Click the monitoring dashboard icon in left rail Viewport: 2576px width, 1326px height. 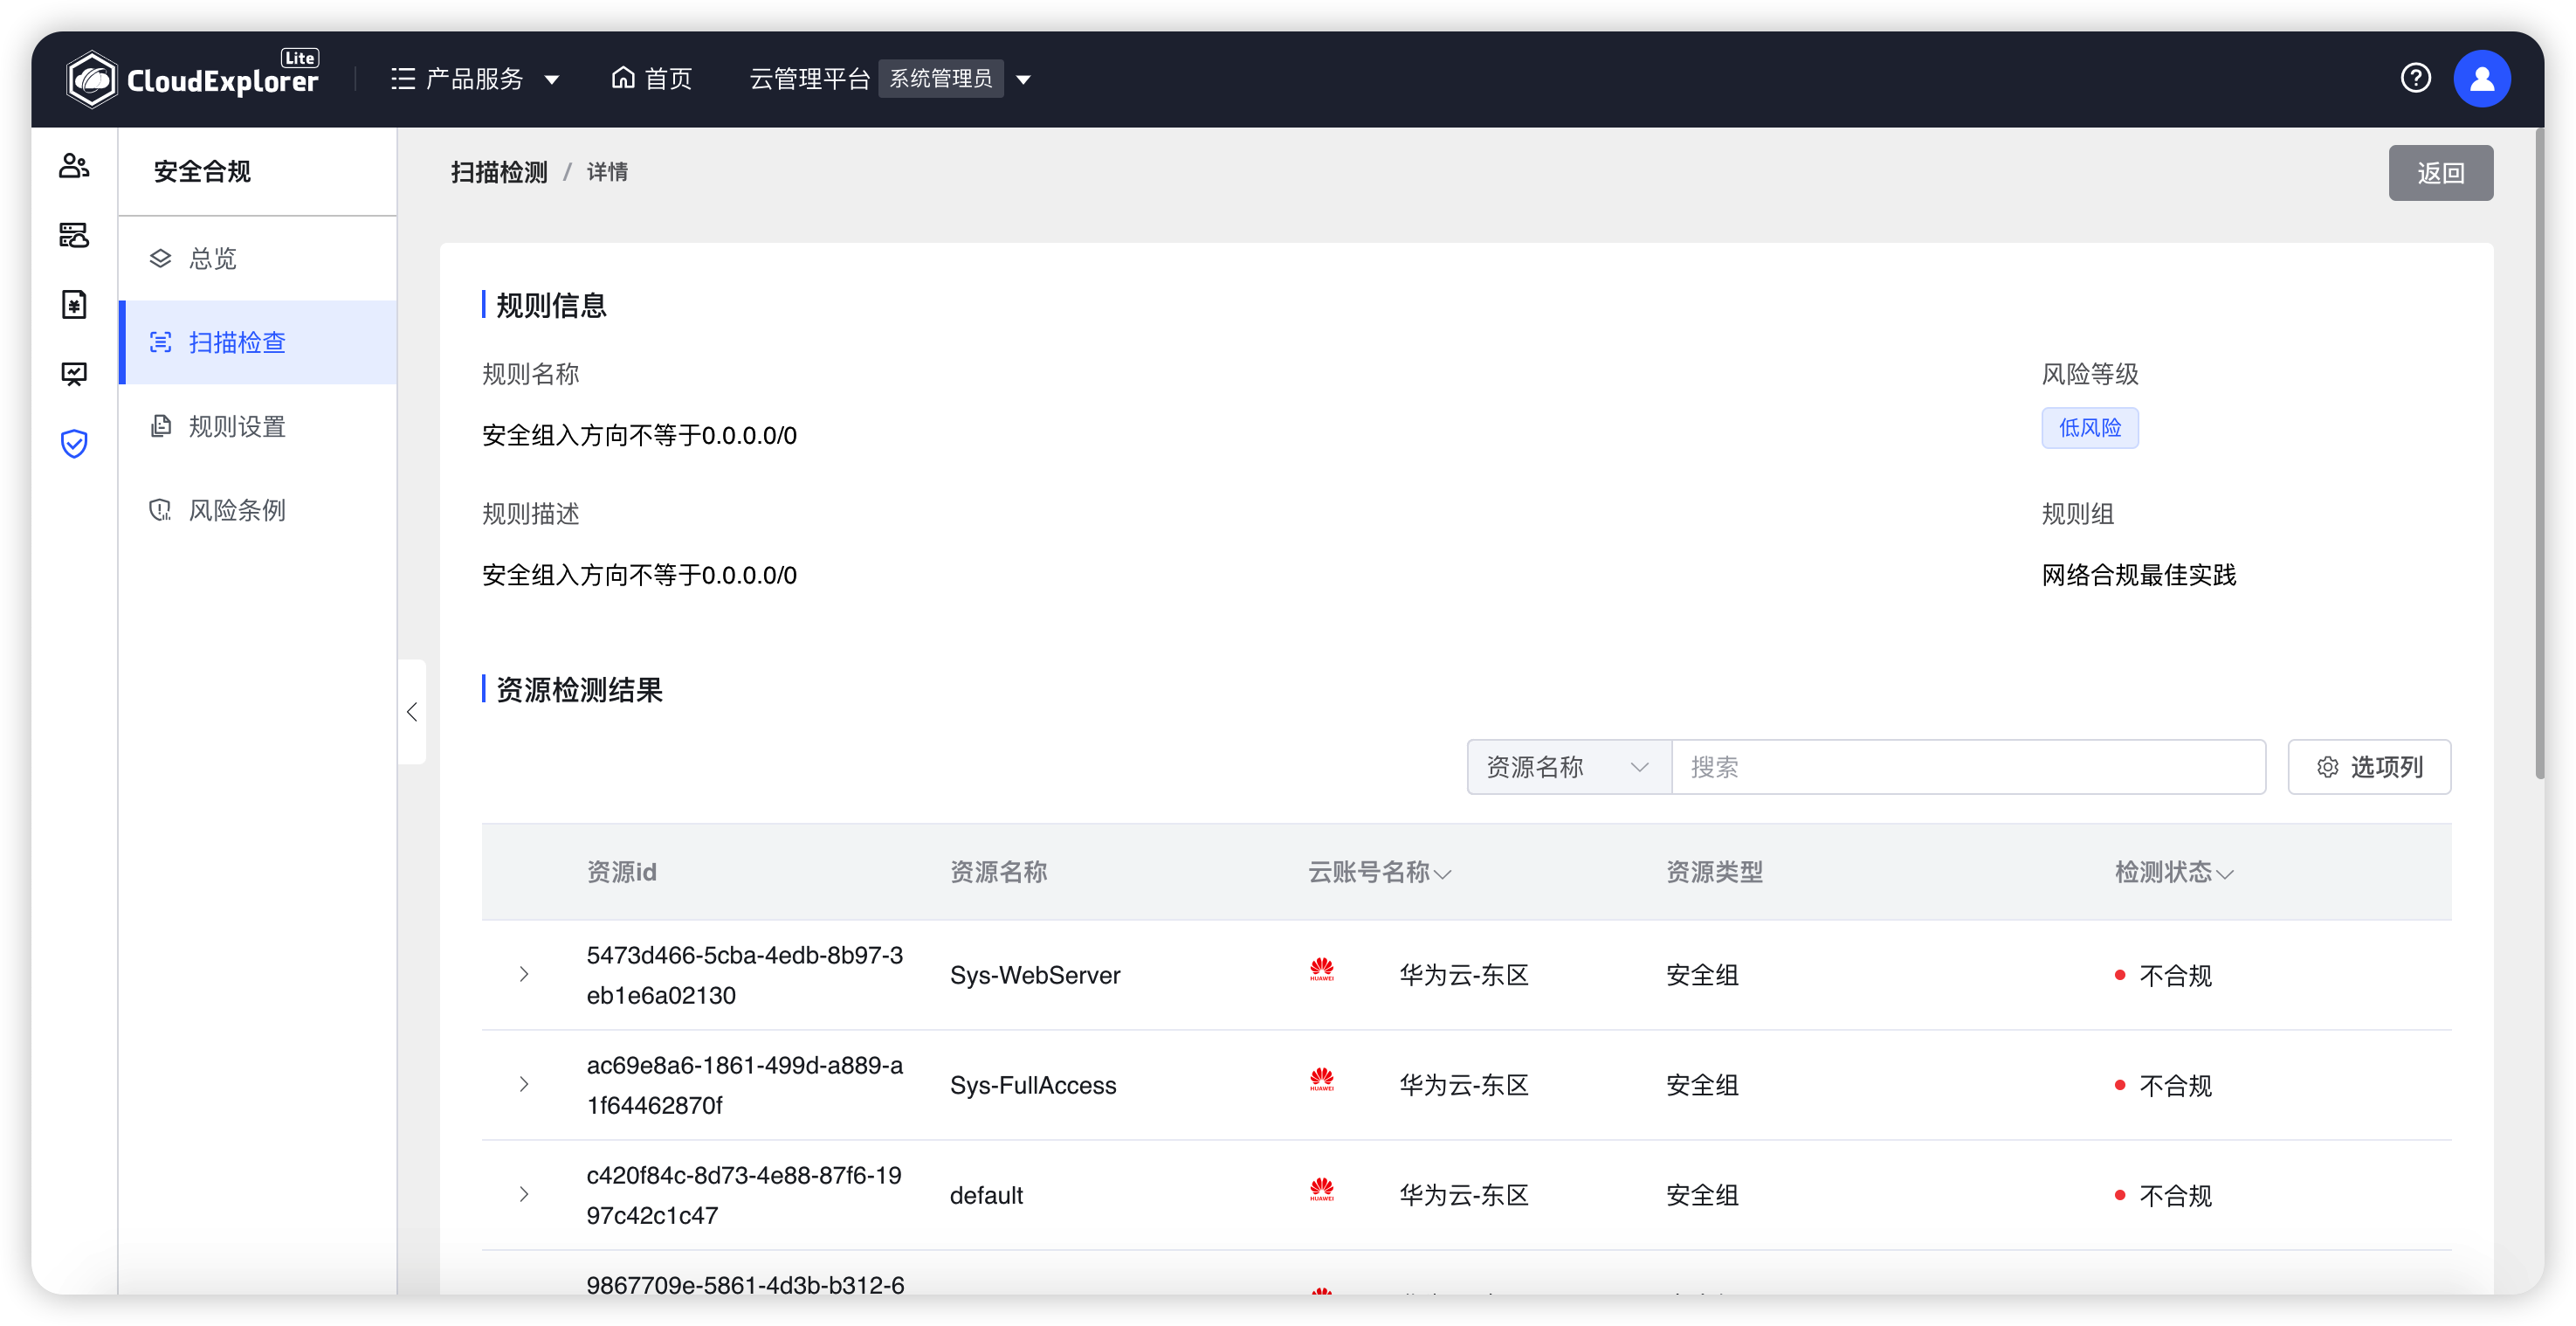pos(74,374)
